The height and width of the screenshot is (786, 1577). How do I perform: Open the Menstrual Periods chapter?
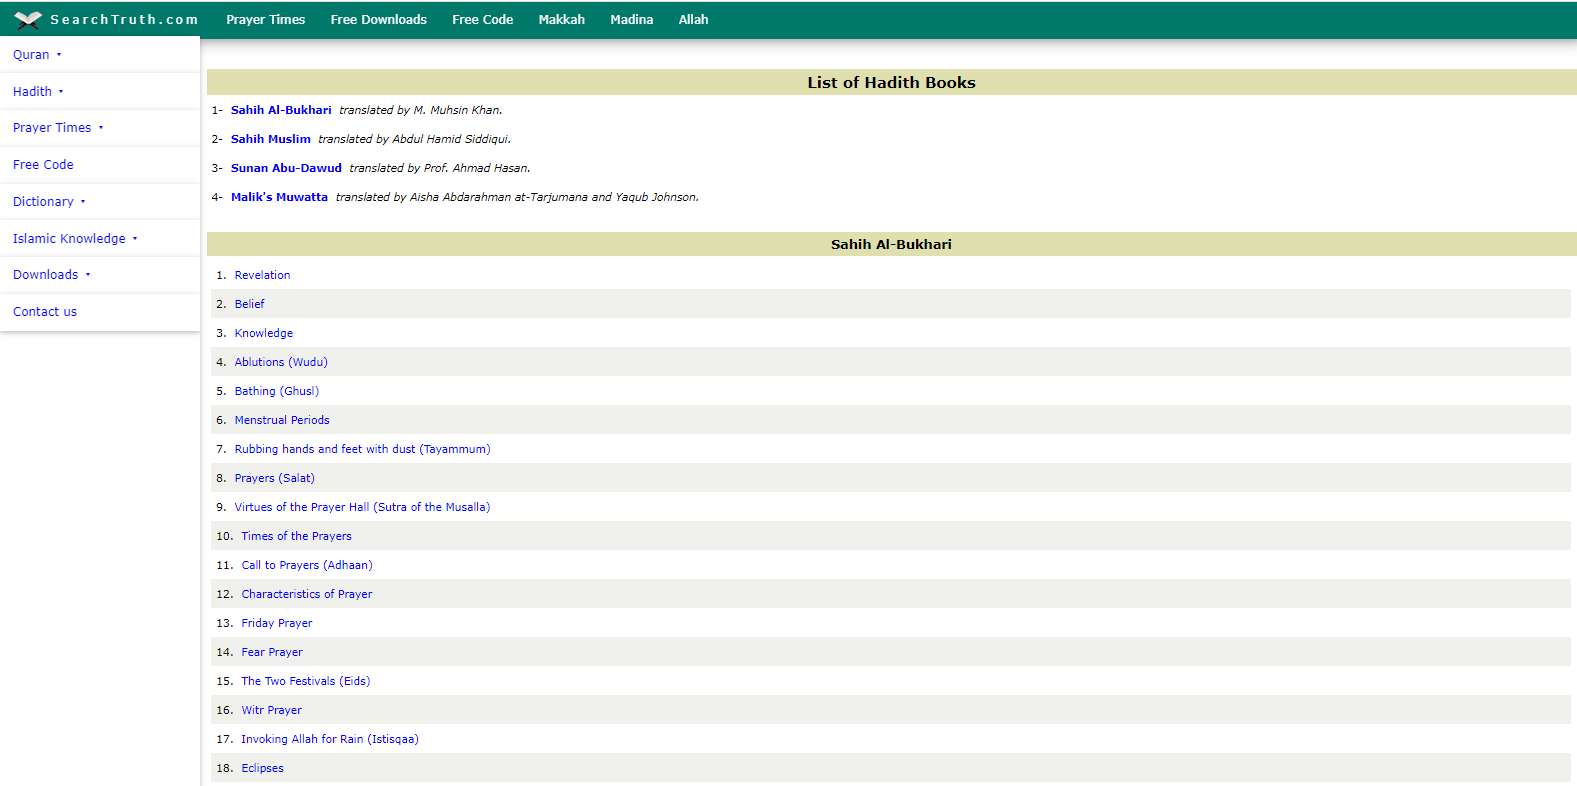click(282, 421)
